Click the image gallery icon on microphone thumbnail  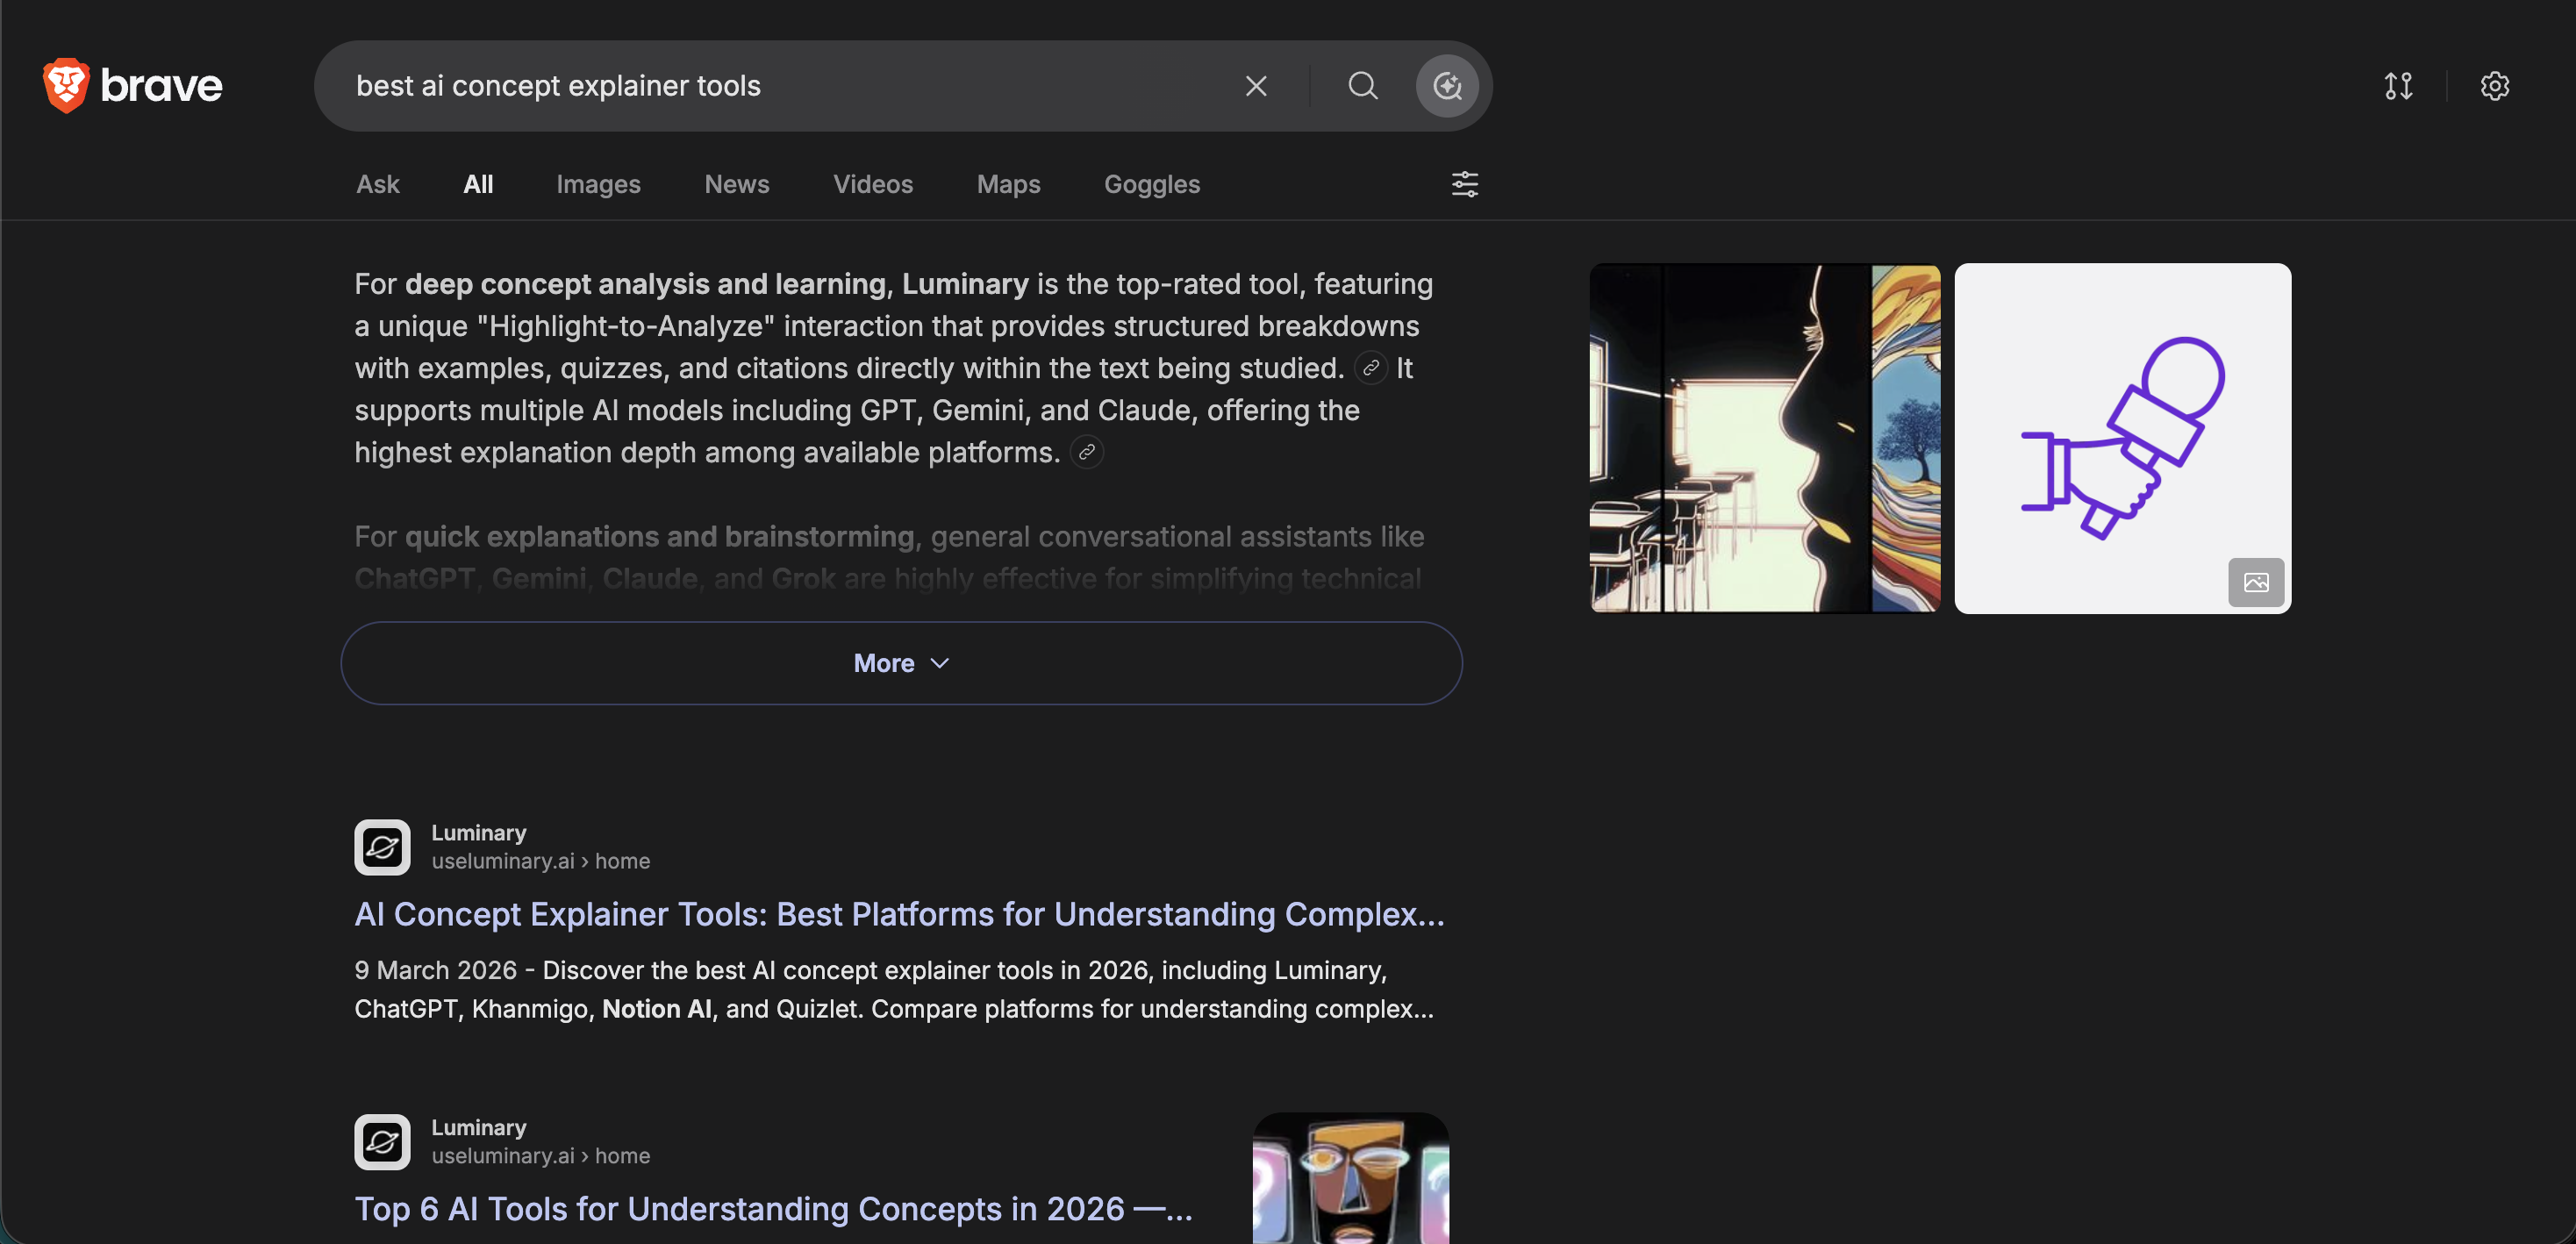2256,582
